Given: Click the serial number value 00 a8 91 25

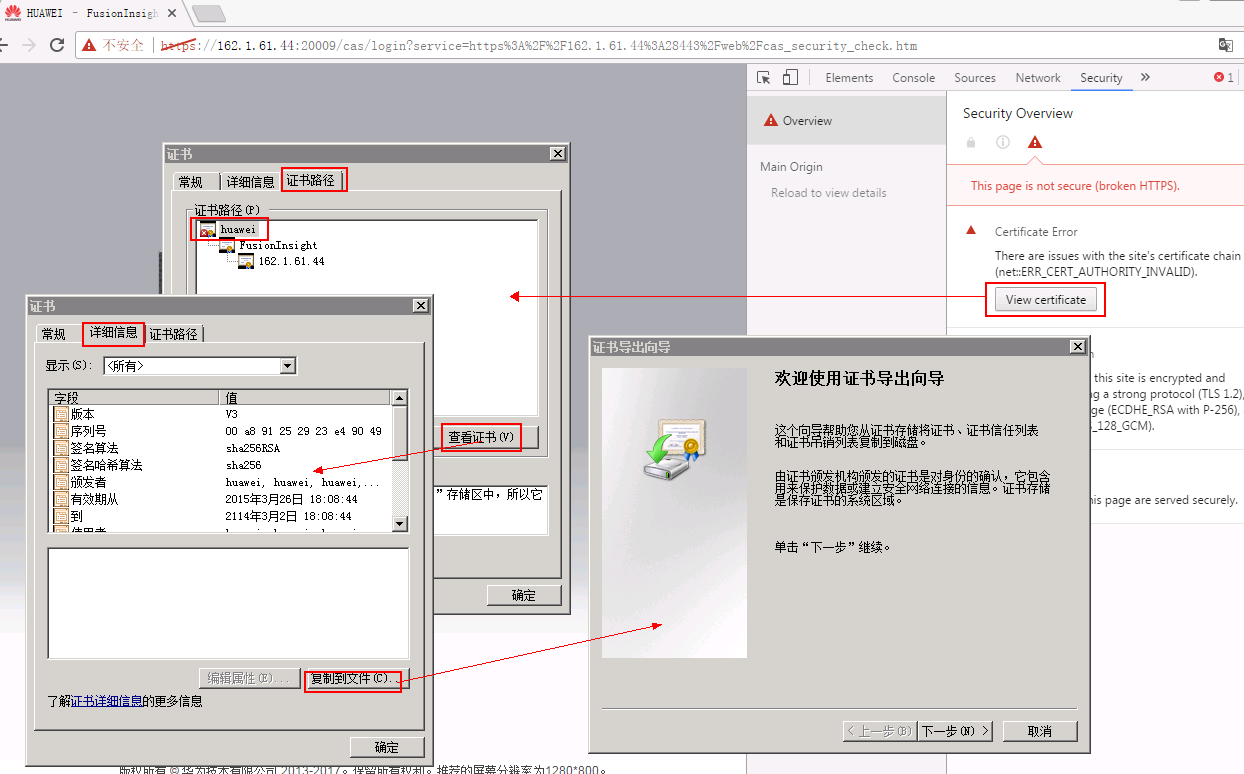Looking at the screenshot, I should tap(304, 431).
